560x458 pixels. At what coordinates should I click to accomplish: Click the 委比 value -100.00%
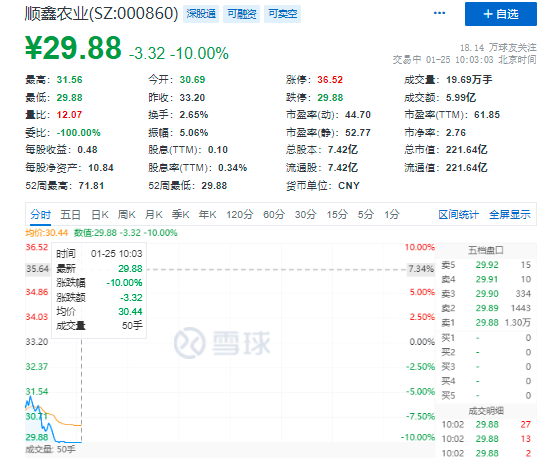(79, 133)
